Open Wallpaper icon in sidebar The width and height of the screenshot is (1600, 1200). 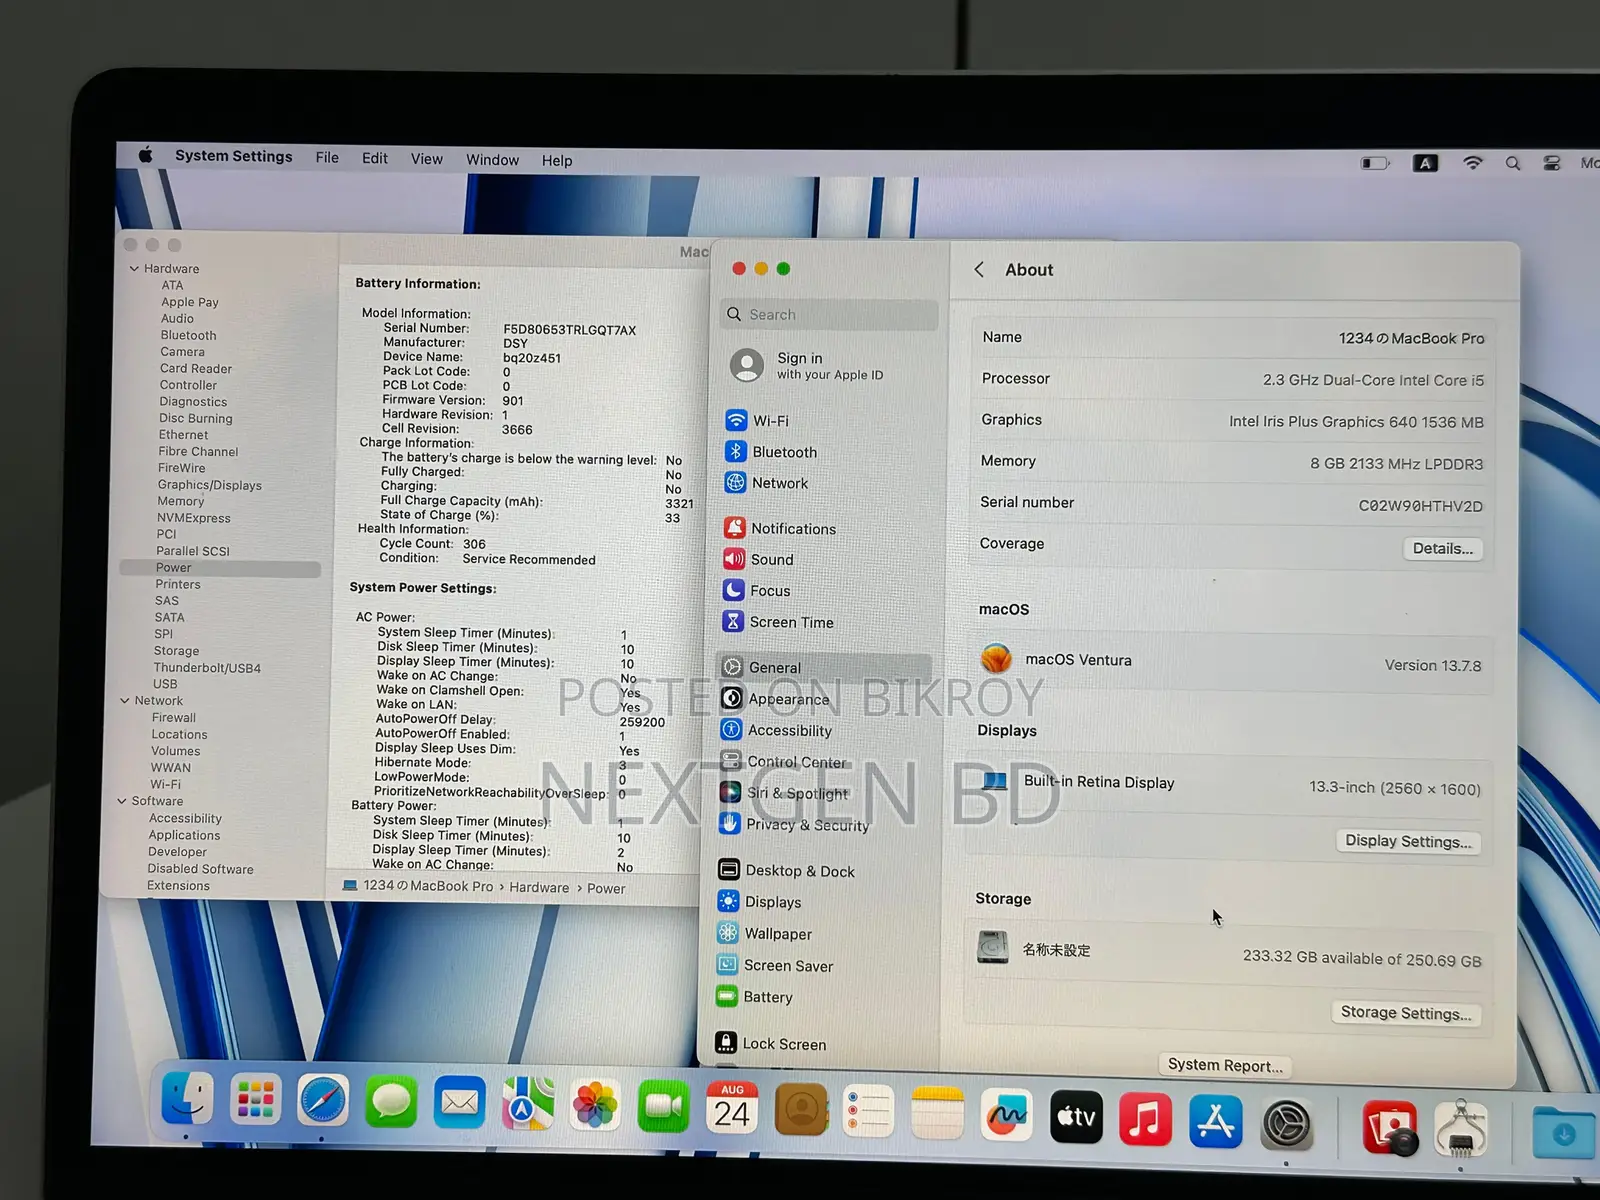click(728, 933)
